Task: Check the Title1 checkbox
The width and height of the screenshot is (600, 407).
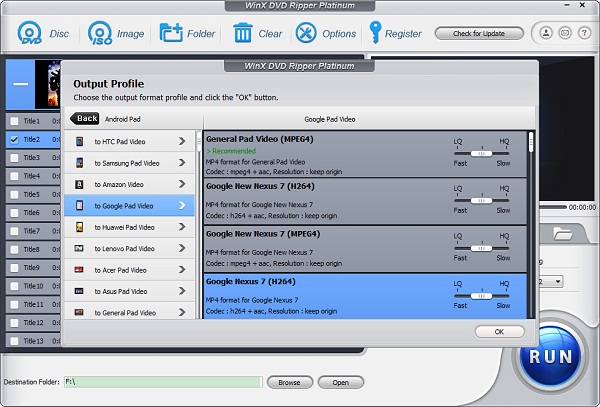Action: click(14, 121)
